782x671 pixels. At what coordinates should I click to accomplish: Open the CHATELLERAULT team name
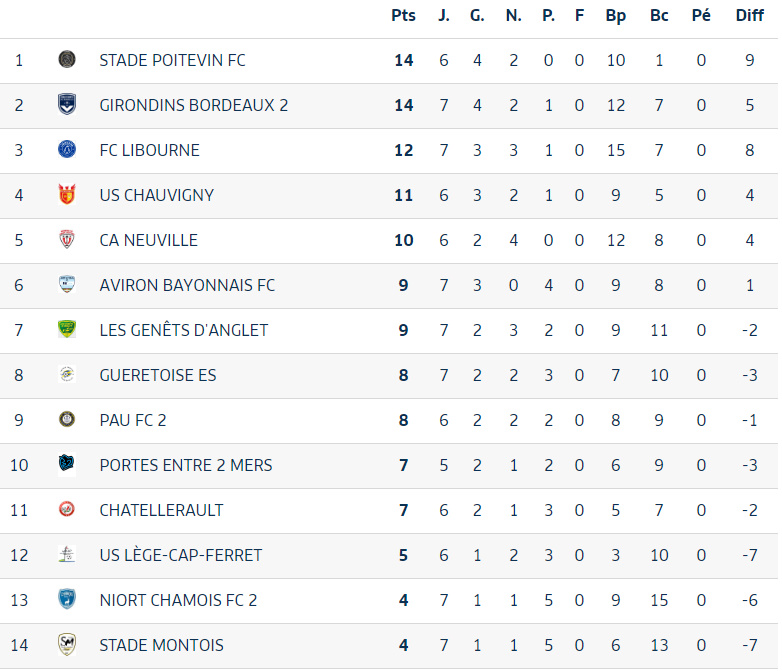[161, 510]
